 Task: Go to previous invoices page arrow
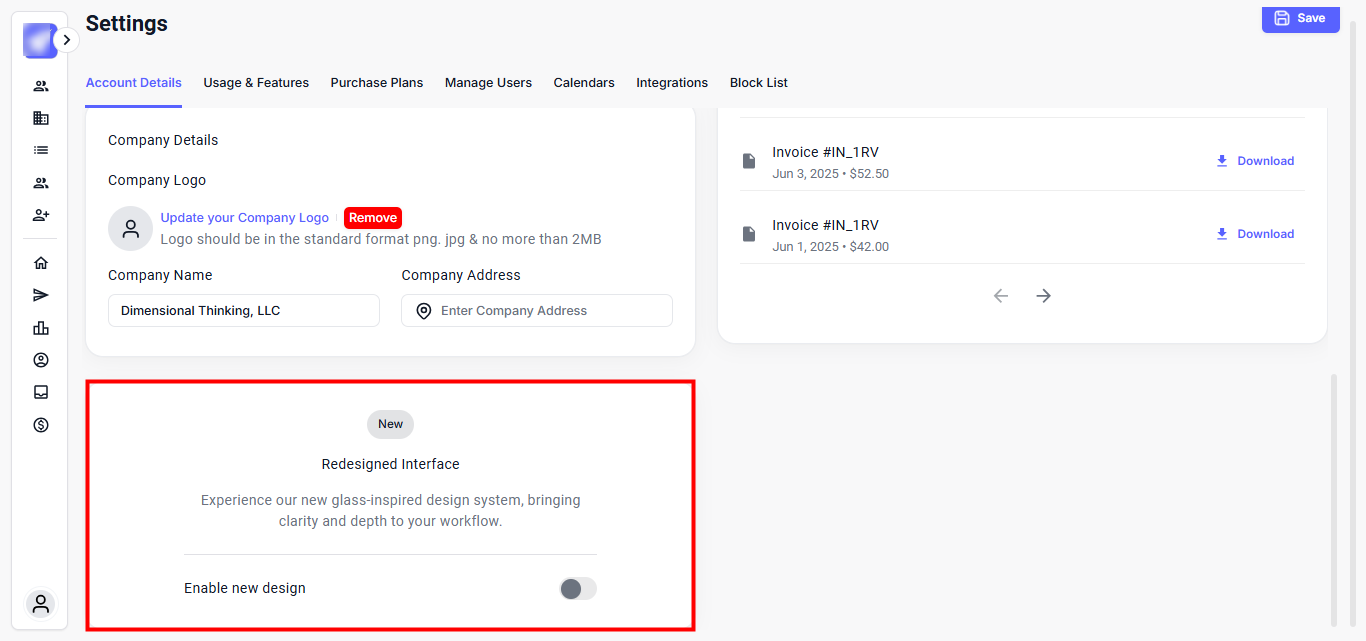coord(1001,296)
